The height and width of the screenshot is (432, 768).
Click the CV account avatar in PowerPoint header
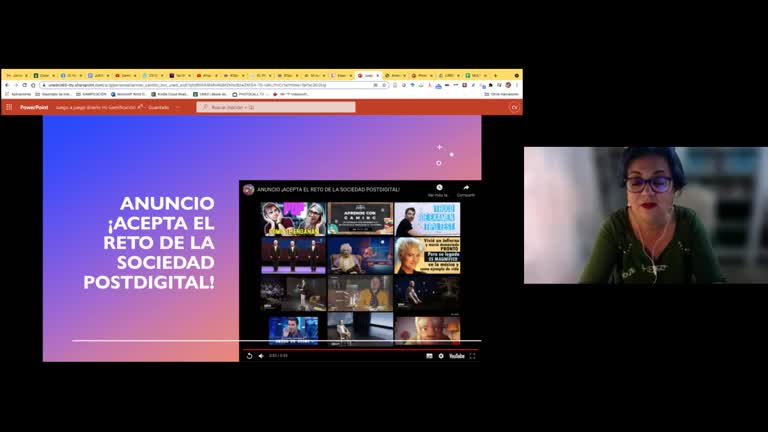(514, 107)
